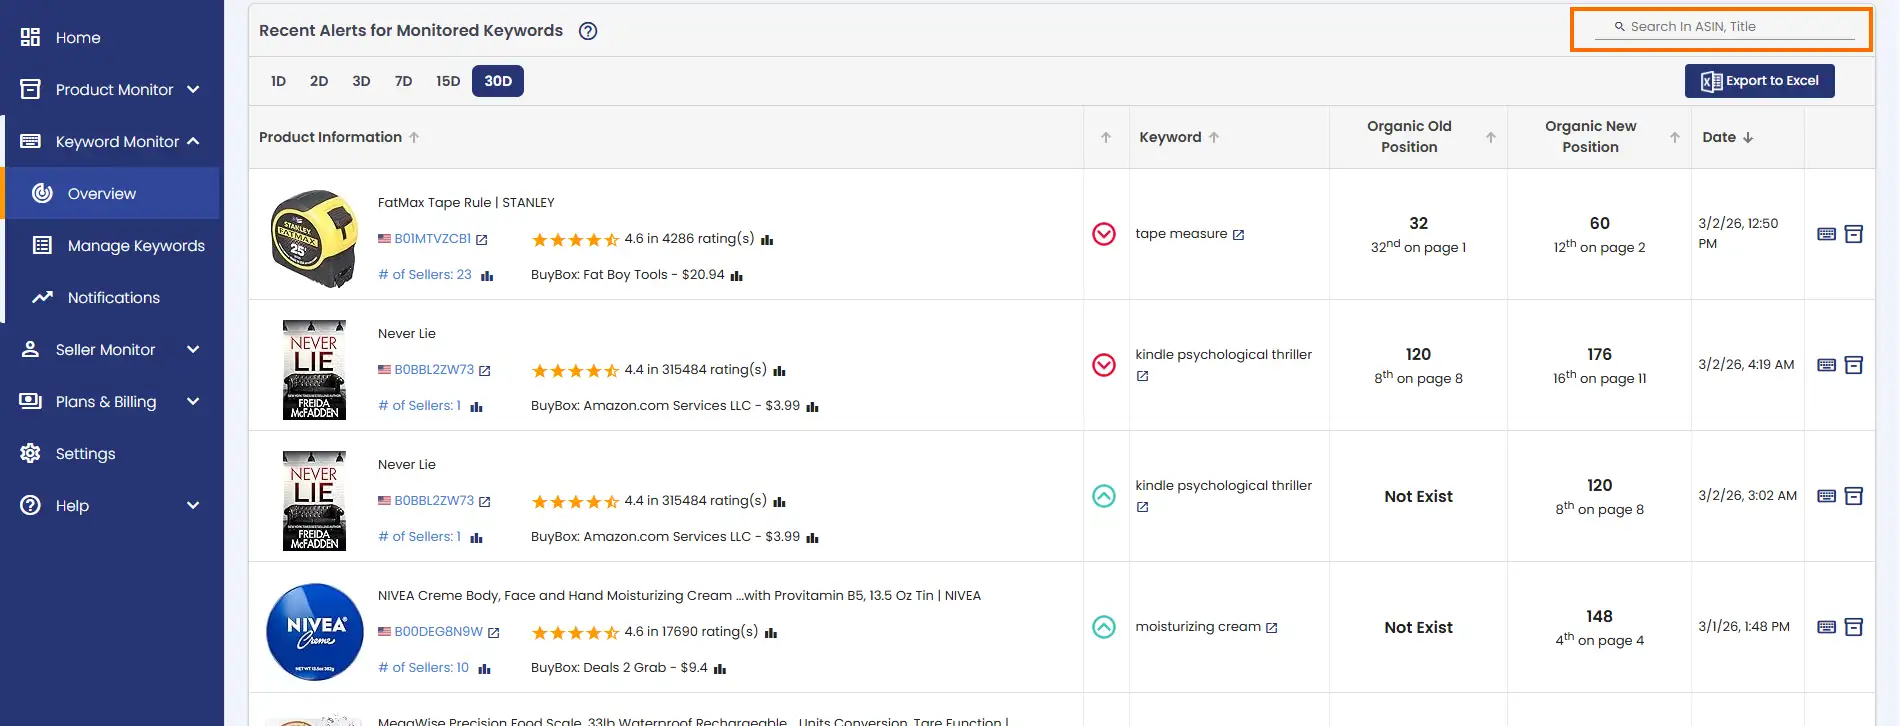Sort by Organic Old Position column

[1490, 138]
